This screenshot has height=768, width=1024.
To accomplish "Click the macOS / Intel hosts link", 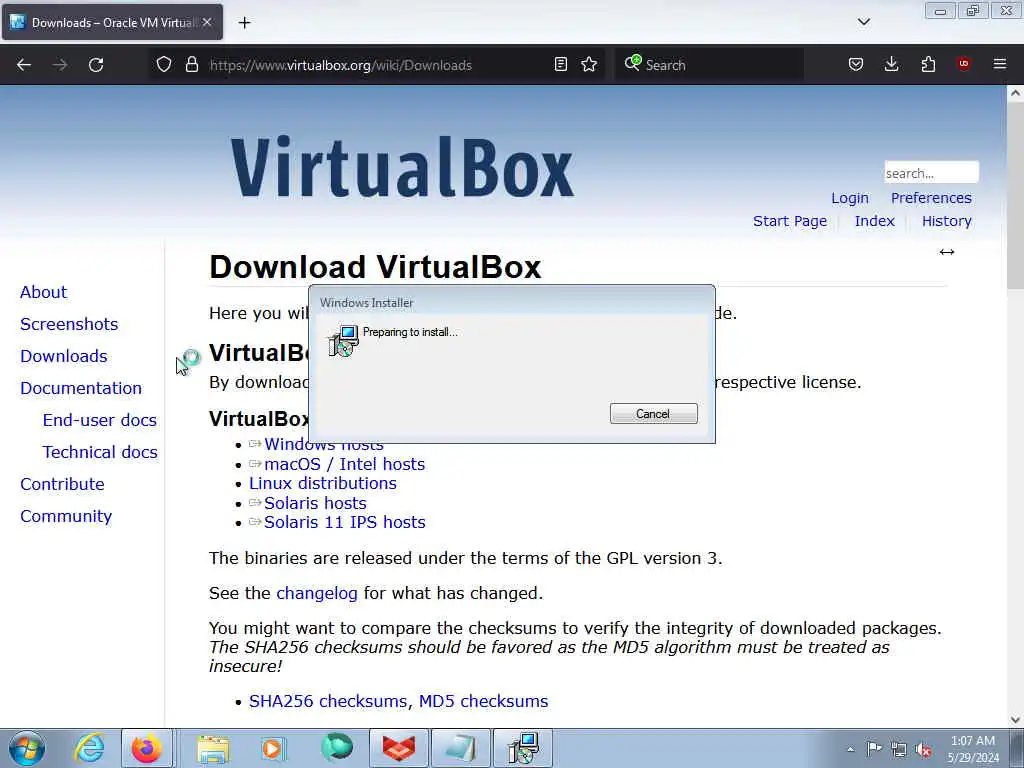I will pos(344,464).
